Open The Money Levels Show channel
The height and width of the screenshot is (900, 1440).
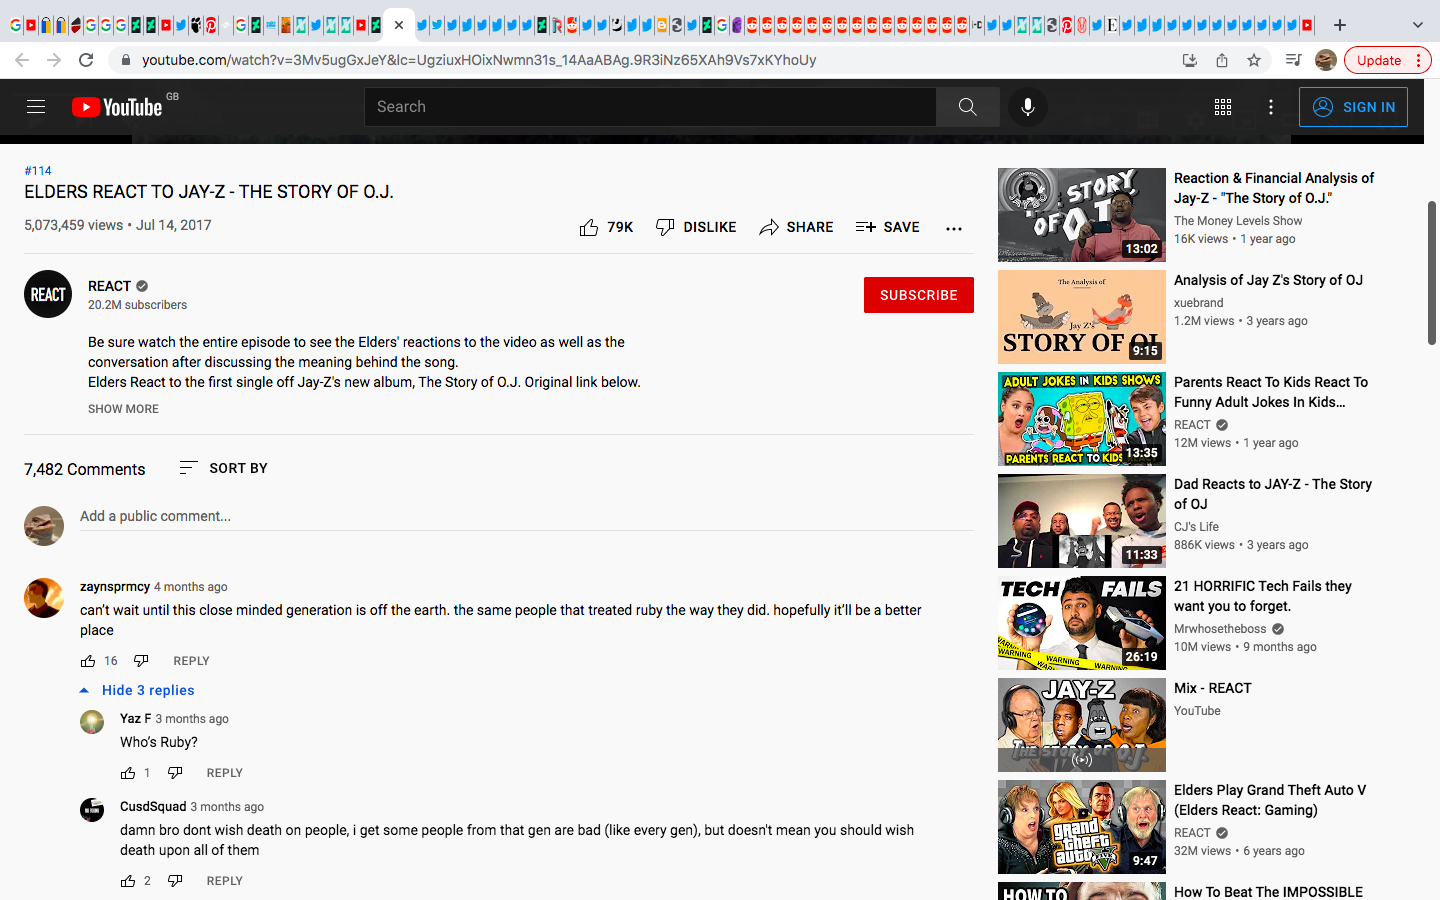(x=1238, y=221)
